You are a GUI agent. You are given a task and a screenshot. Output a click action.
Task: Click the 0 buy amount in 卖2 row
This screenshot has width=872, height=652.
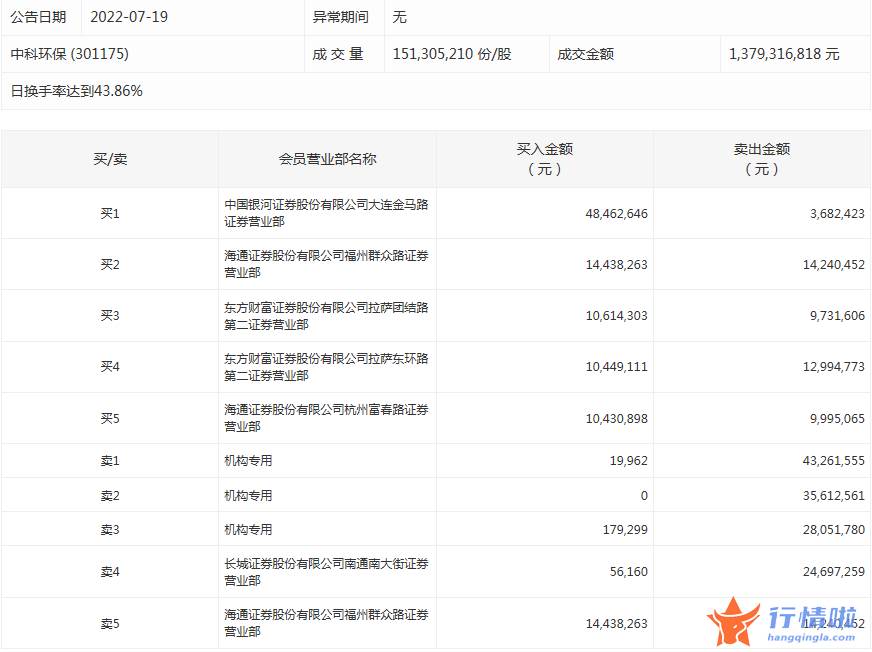pos(644,495)
